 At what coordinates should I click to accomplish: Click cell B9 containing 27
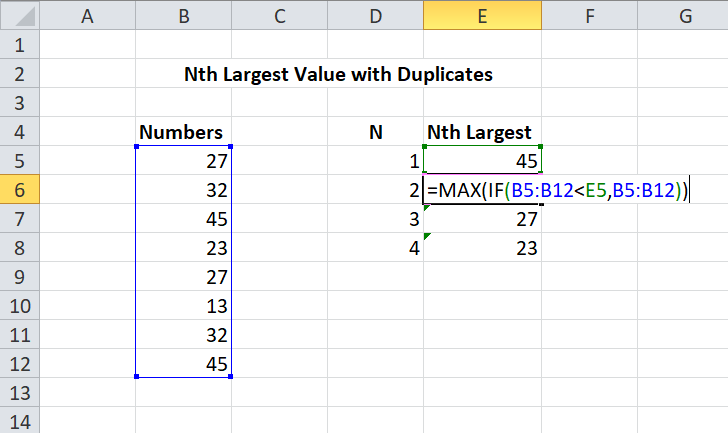[x=184, y=277]
